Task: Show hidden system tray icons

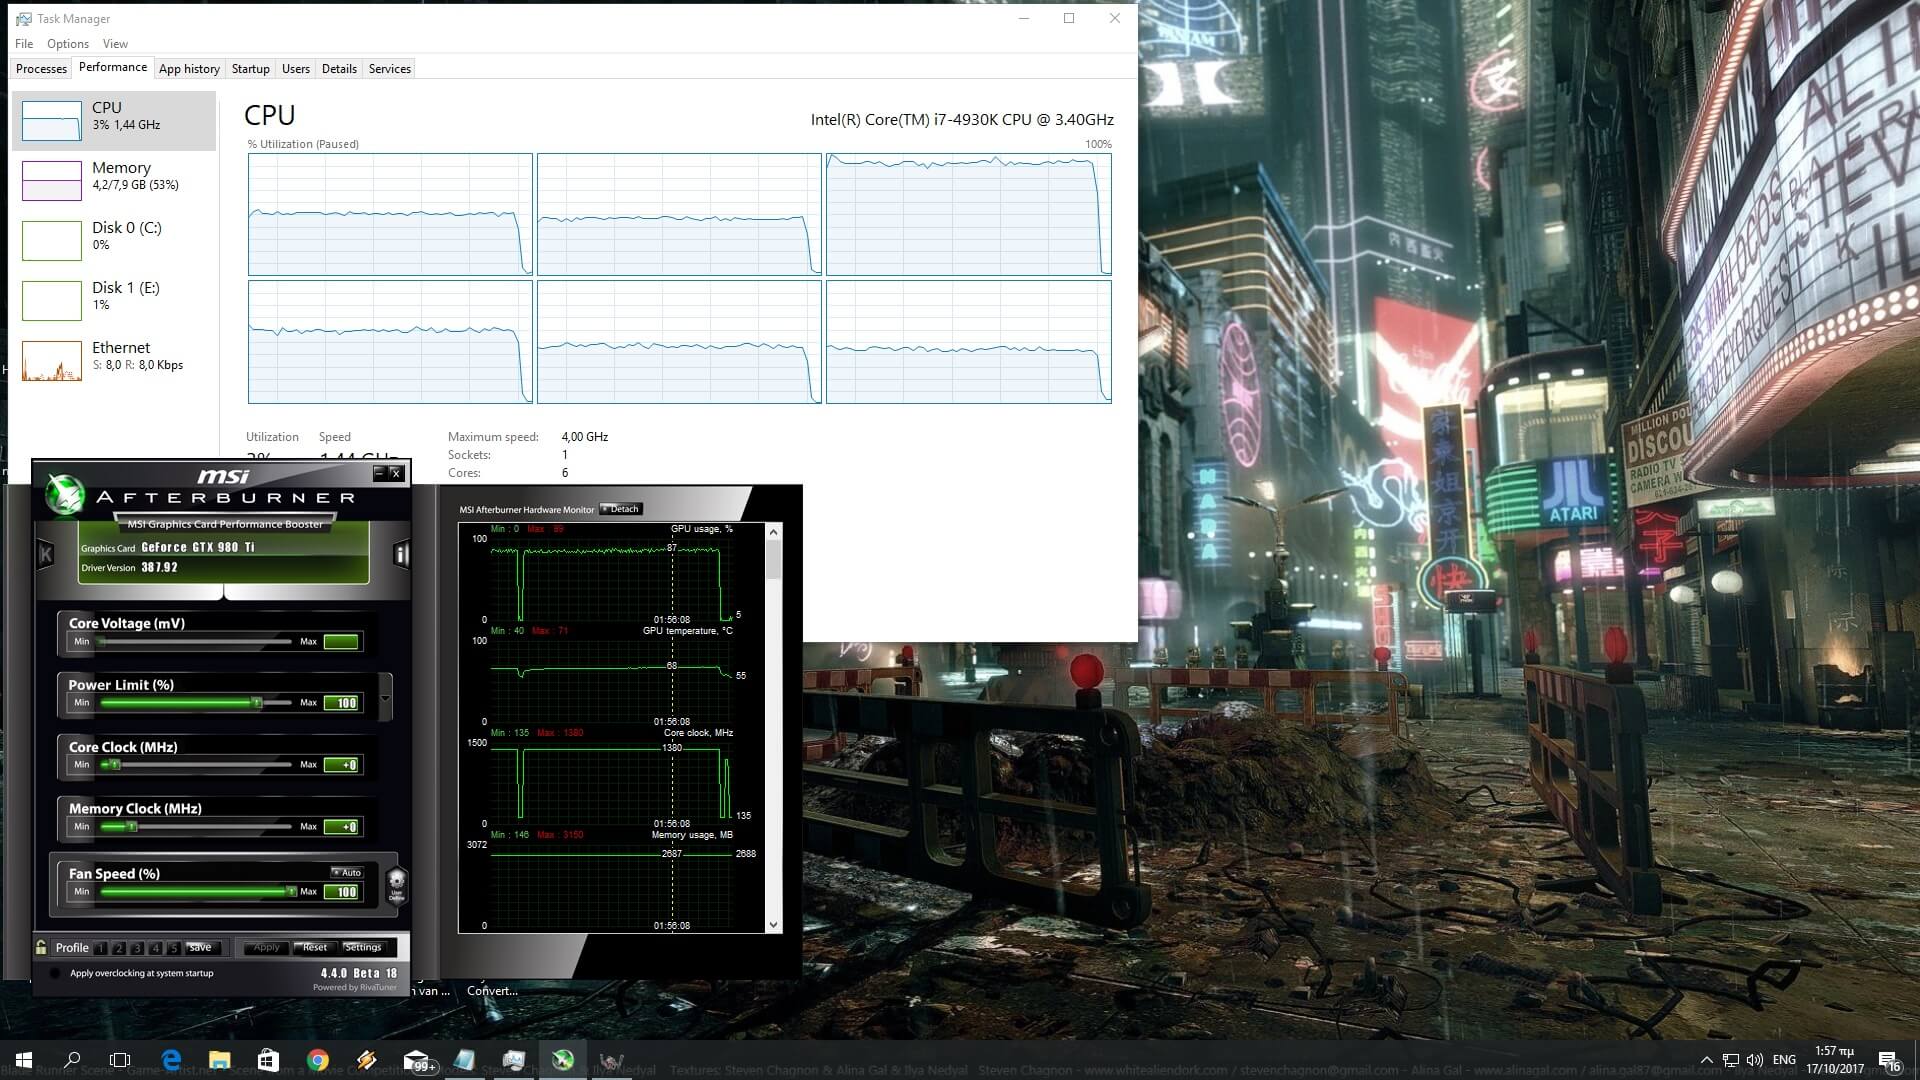Action: (x=1705, y=1060)
